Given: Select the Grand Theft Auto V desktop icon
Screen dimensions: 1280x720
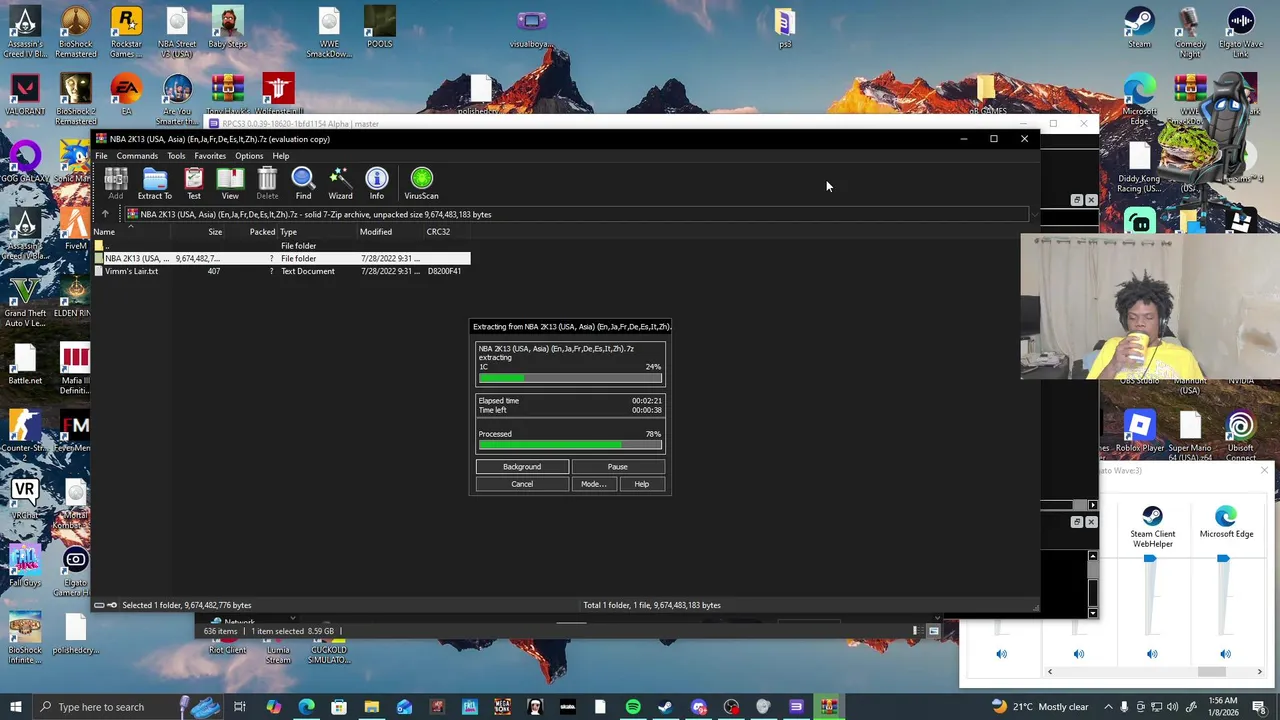Looking at the screenshot, I should point(25,302).
